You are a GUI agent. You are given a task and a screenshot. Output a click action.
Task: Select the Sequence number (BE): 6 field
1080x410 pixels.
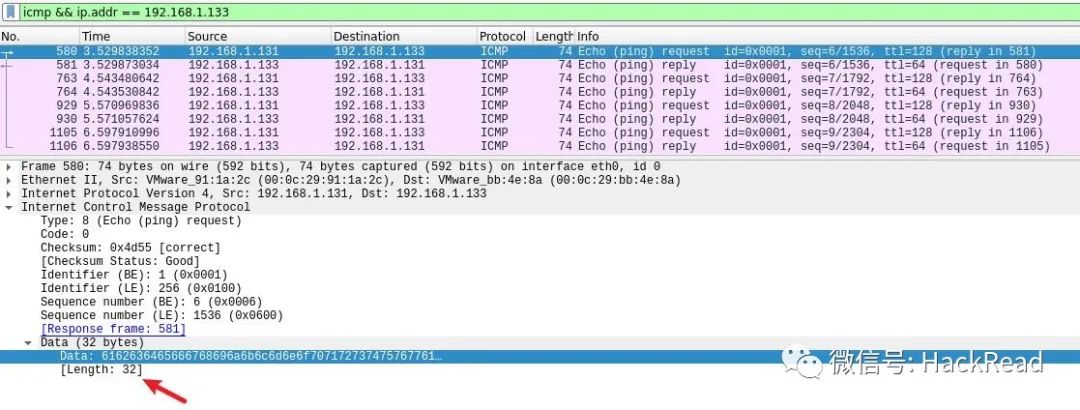[x=152, y=302]
